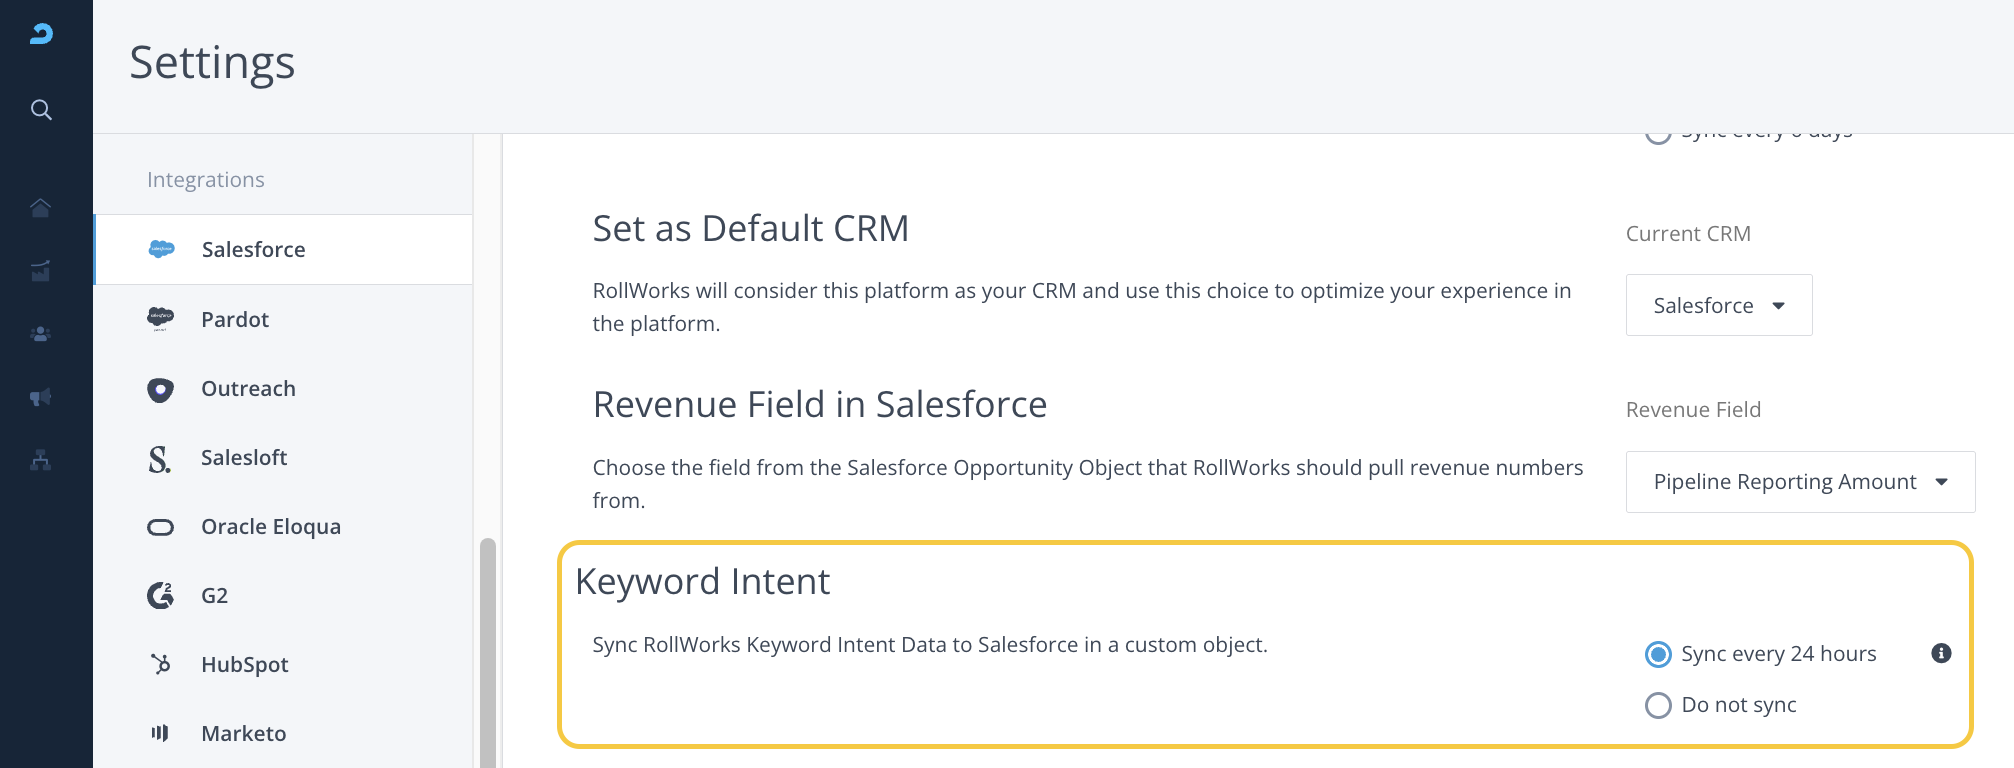
Task: Go to the Home icon in sidebar
Action: (x=41, y=208)
